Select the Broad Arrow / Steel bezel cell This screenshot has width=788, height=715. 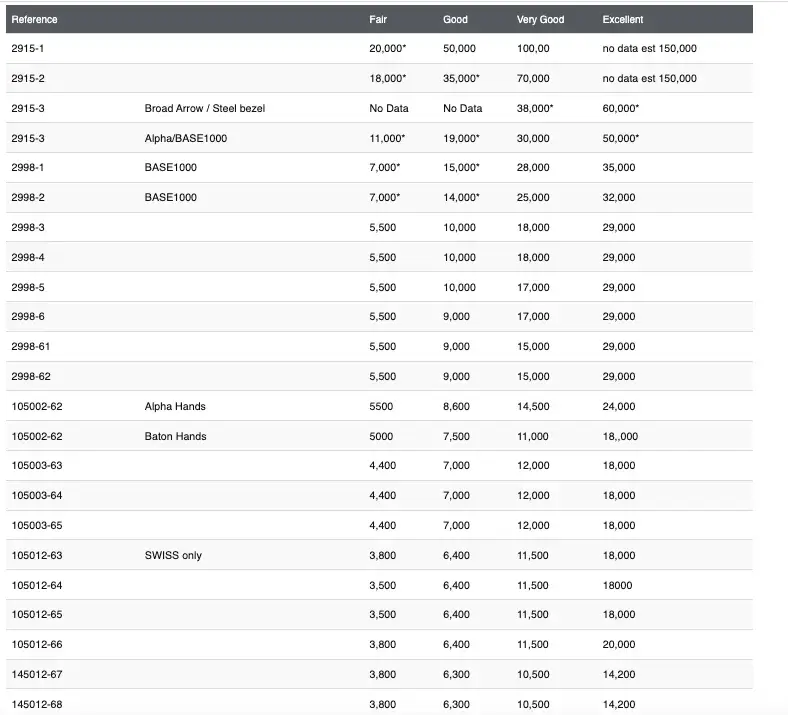(x=205, y=108)
